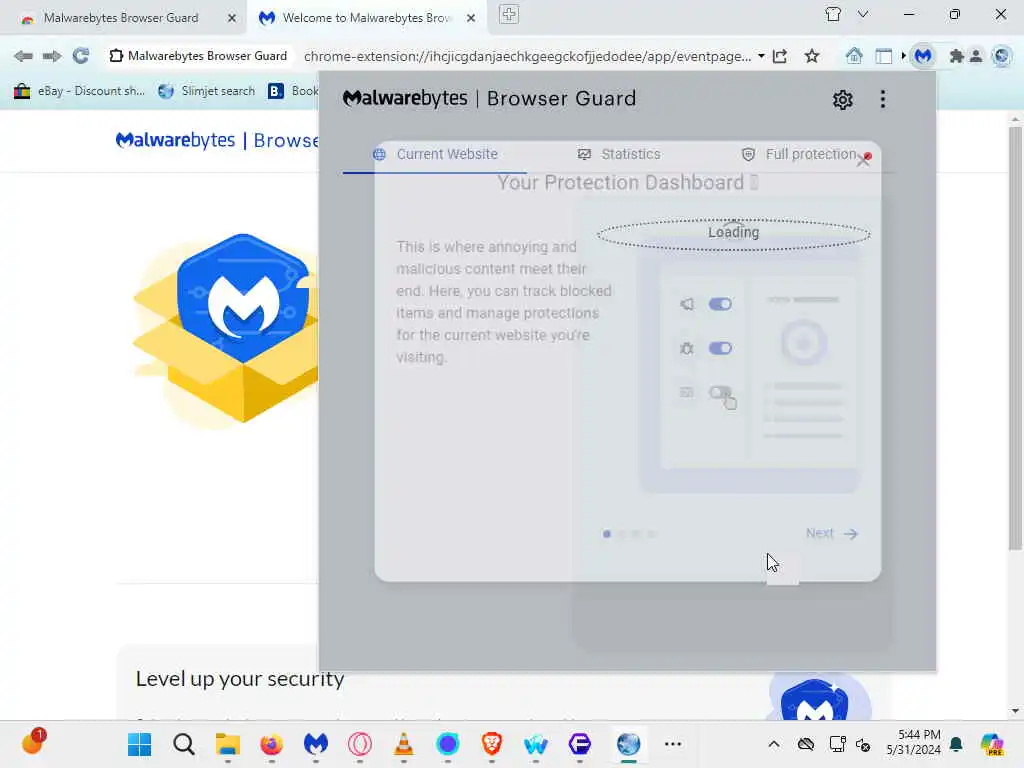Toggle the side panel icon
The width and height of the screenshot is (1024, 768).
(x=884, y=56)
